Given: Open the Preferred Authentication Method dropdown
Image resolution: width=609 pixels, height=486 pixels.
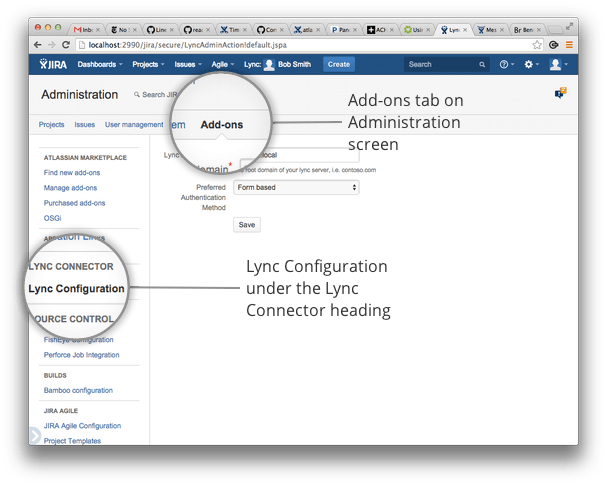Looking at the screenshot, I should pyautogui.click(x=296, y=187).
